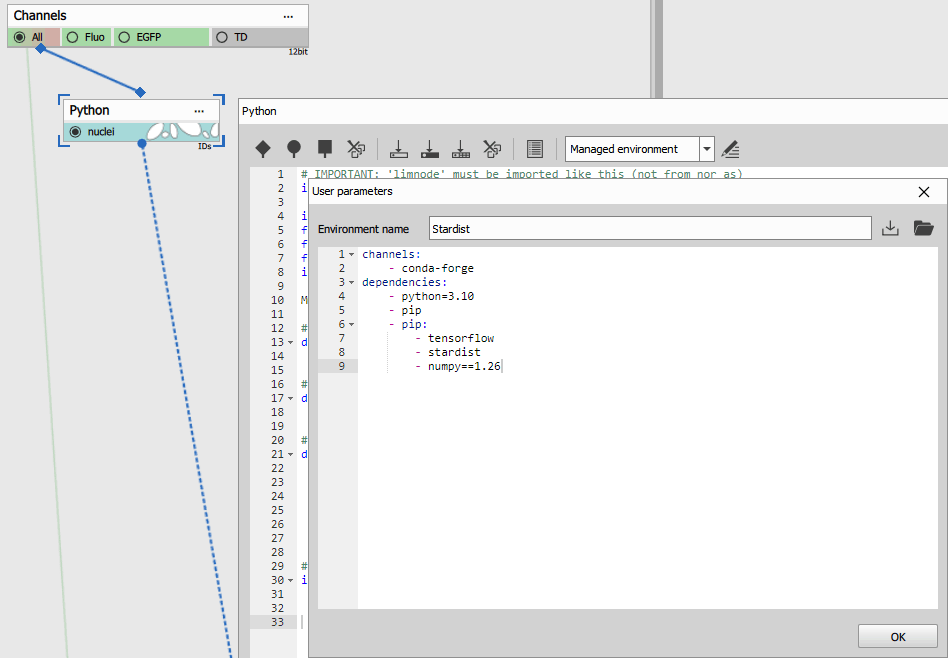The height and width of the screenshot is (658, 948).
Task: Click the circle pin icon in Python toolbar
Action: point(294,149)
